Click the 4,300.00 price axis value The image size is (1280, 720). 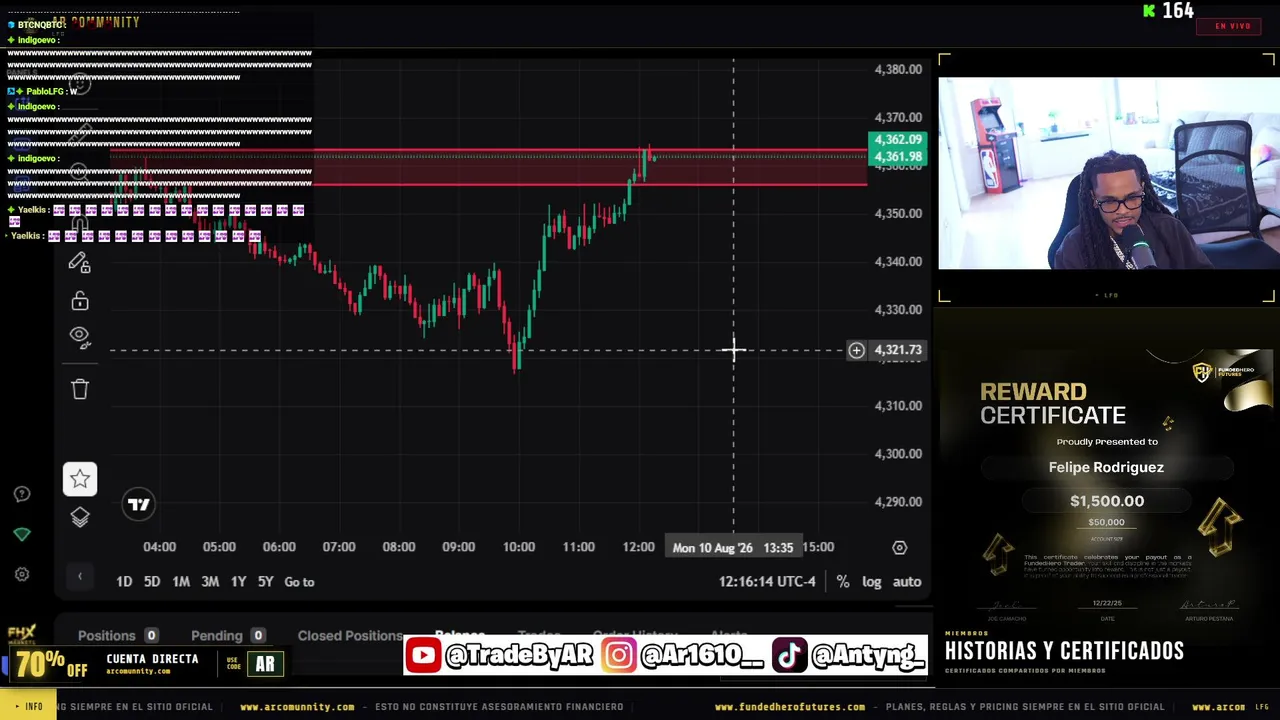point(898,453)
